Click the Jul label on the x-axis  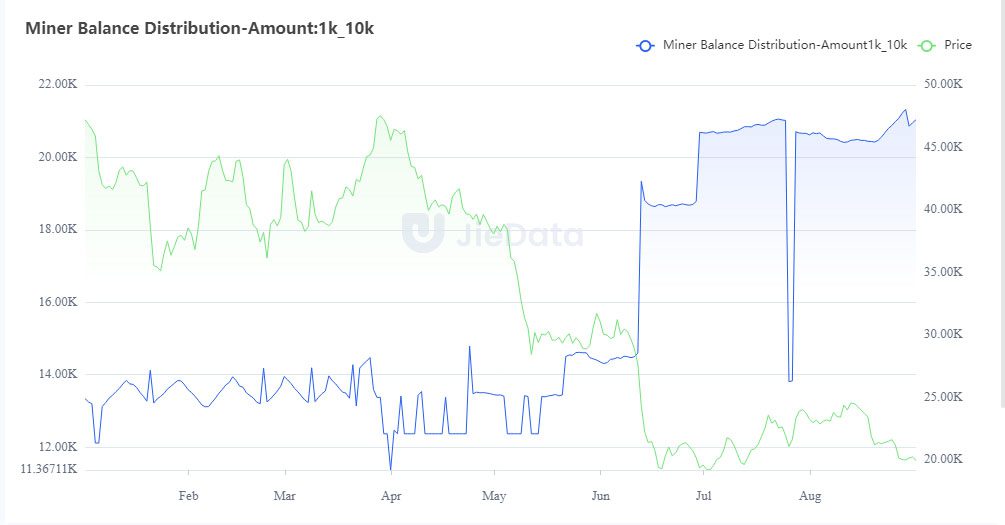click(703, 496)
